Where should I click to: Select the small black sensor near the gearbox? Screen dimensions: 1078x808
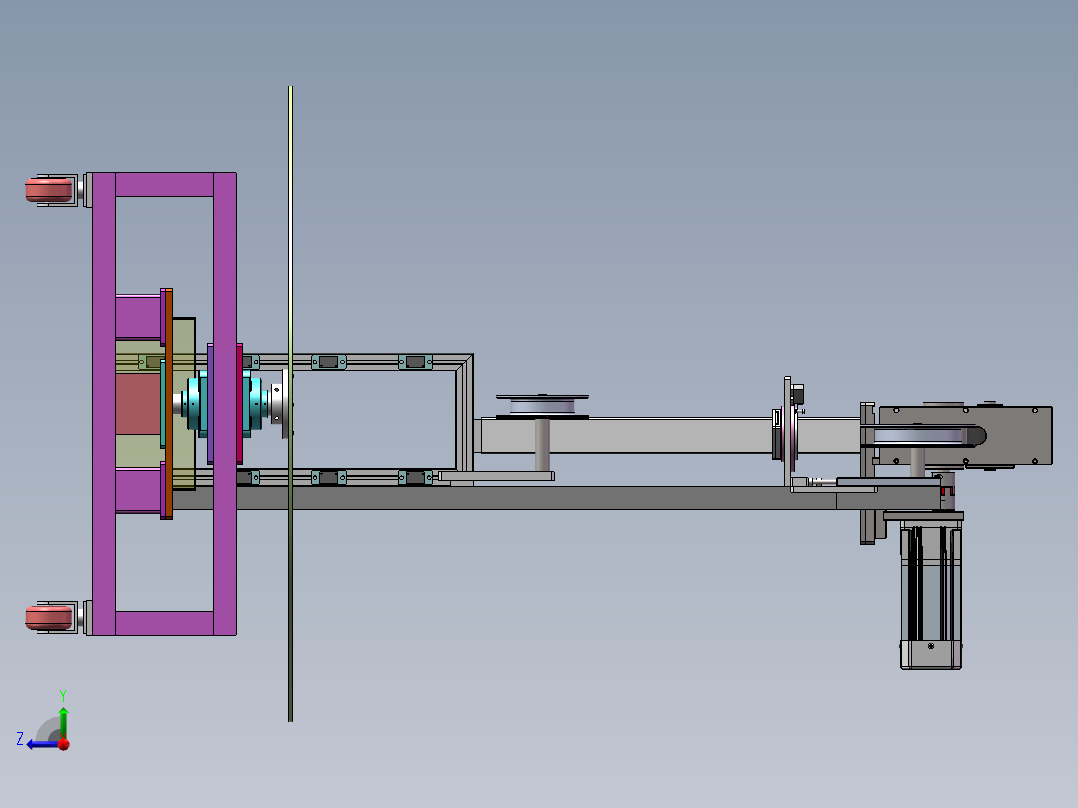click(x=798, y=395)
